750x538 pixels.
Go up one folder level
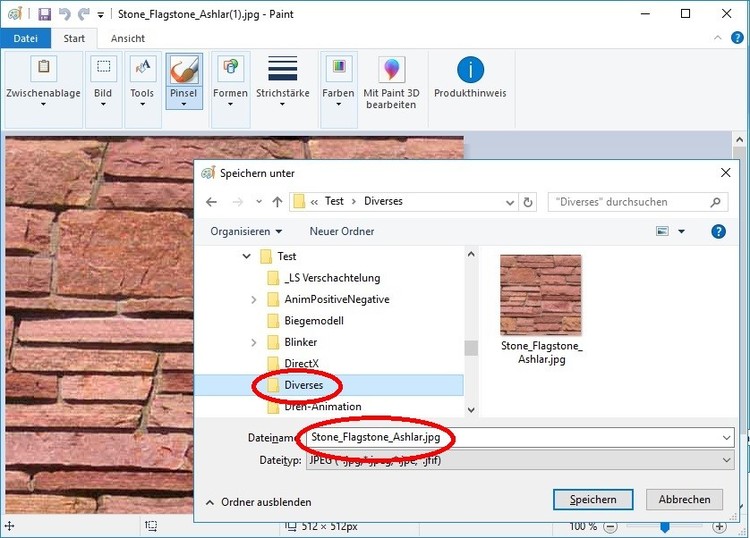277,202
